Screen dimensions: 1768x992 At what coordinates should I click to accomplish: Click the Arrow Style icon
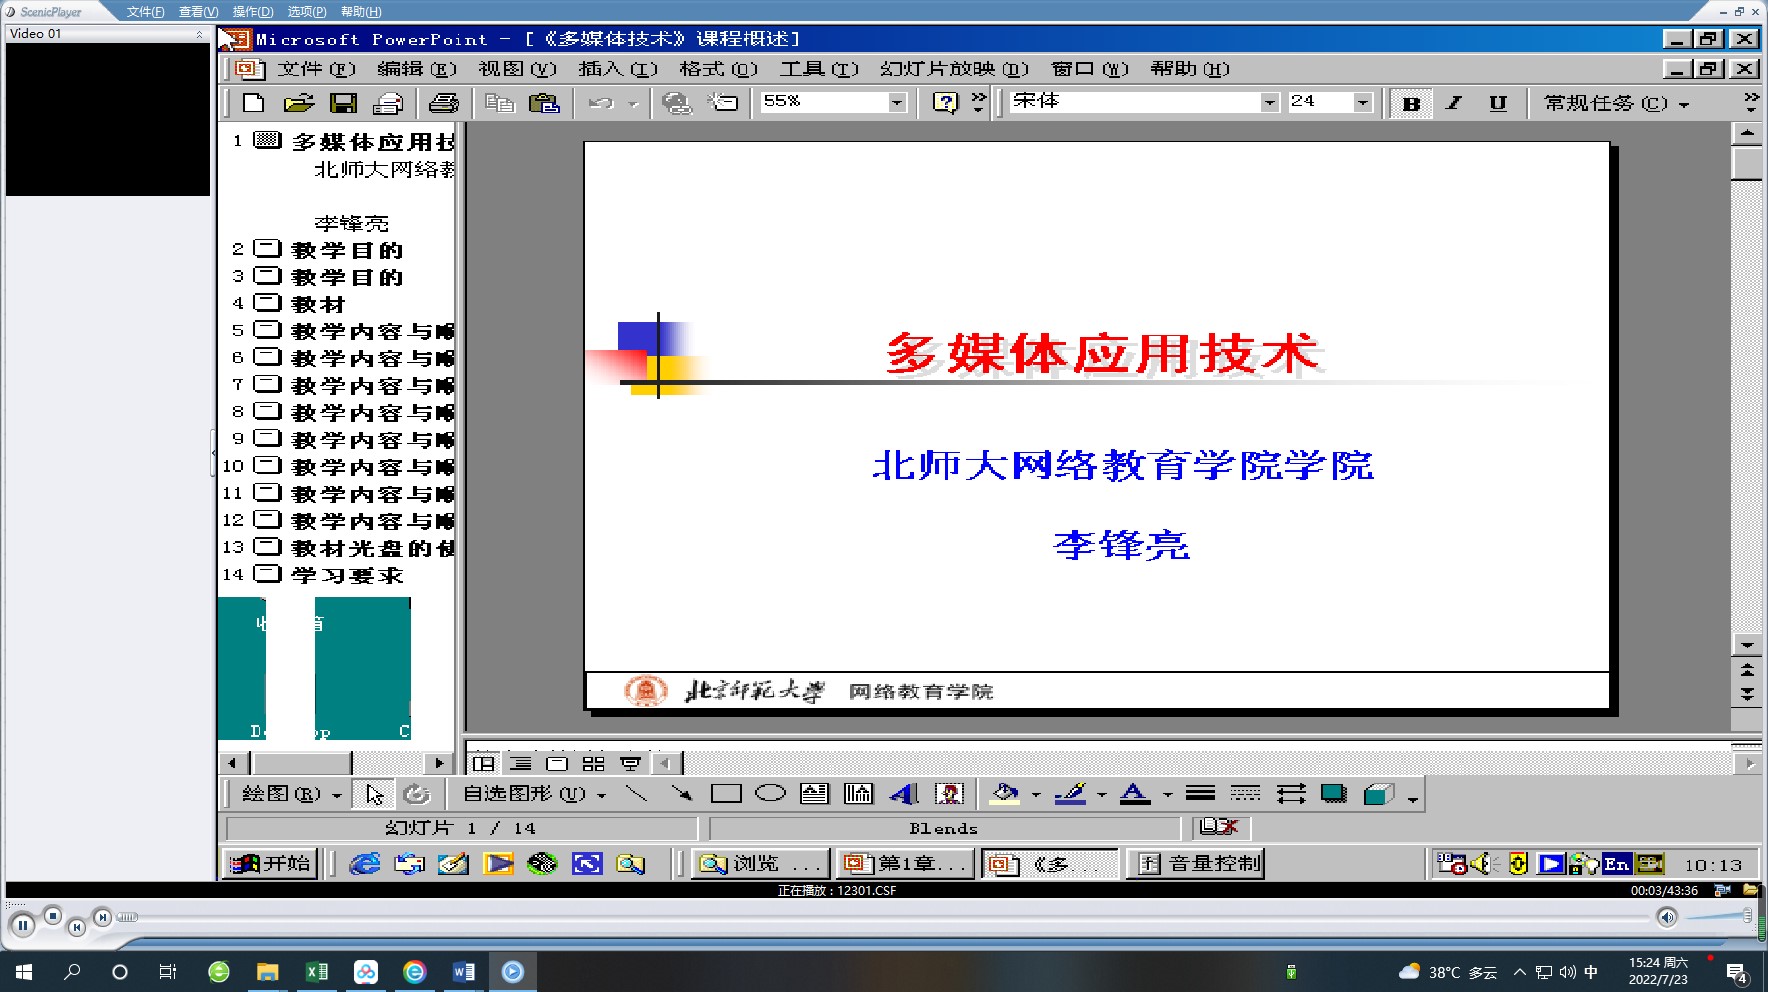coord(1291,794)
